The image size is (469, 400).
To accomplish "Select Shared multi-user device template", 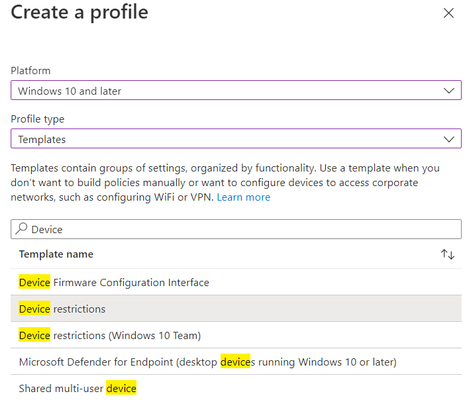I will [x=236, y=388].
